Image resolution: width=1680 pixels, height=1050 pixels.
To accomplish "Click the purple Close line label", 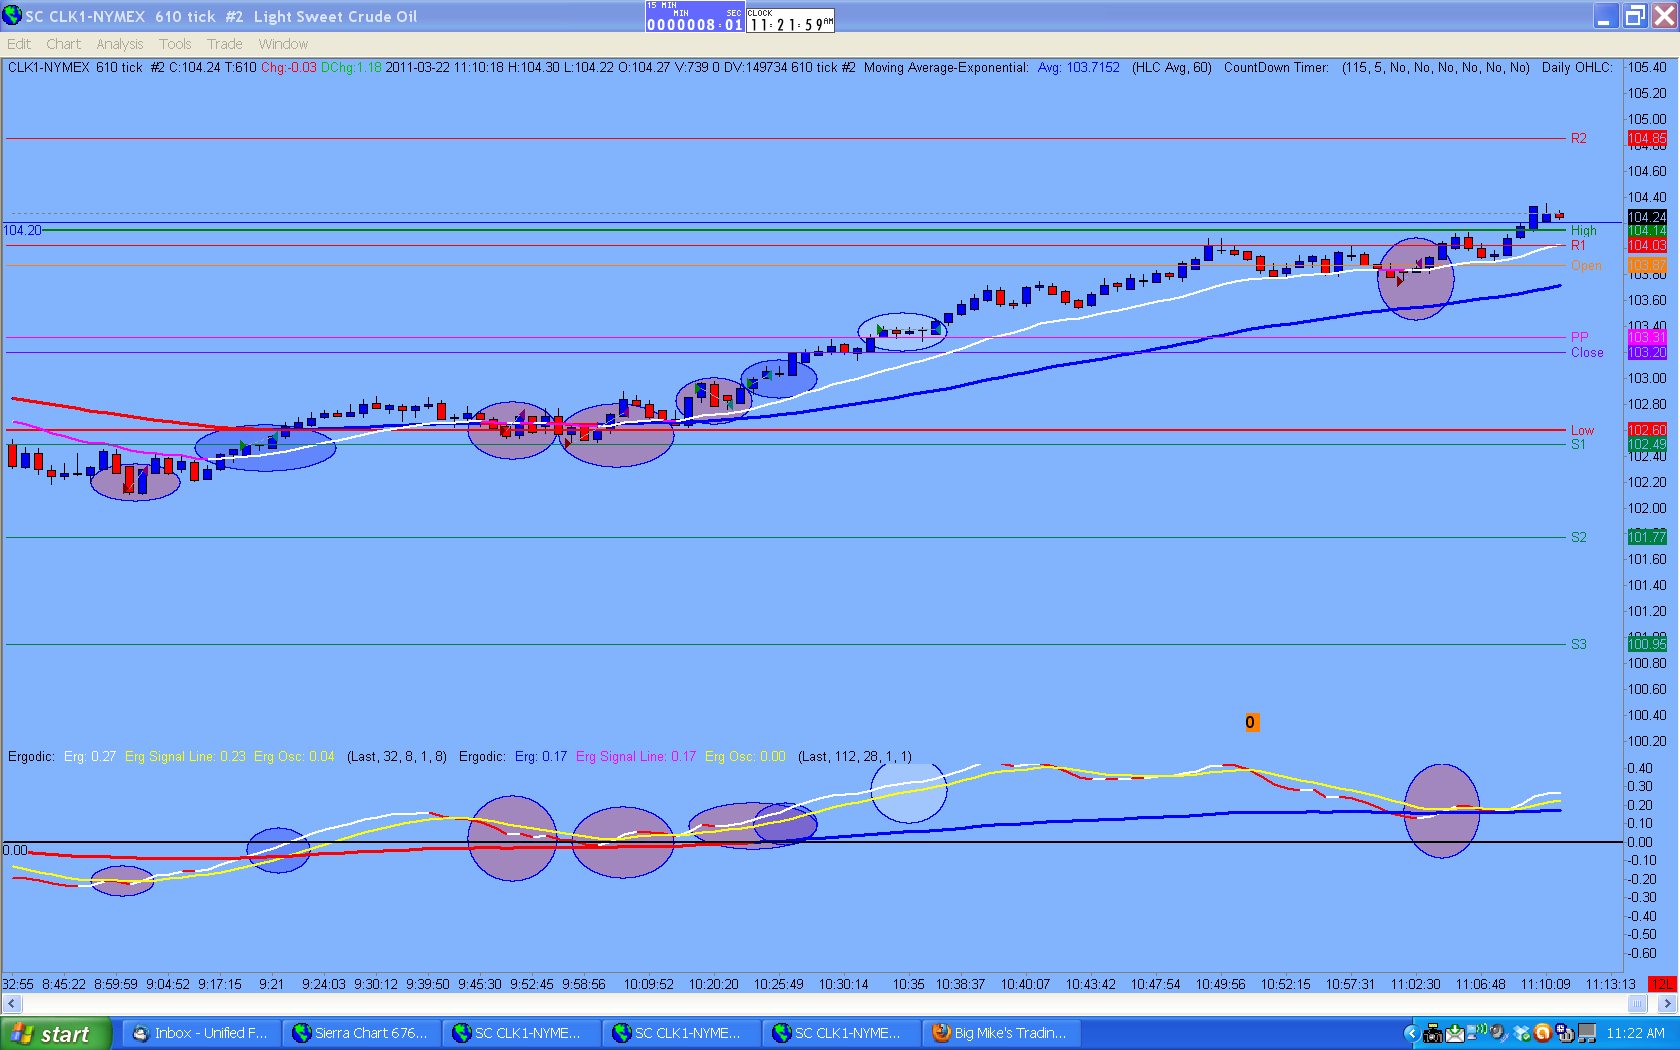I will (1587, 353).
